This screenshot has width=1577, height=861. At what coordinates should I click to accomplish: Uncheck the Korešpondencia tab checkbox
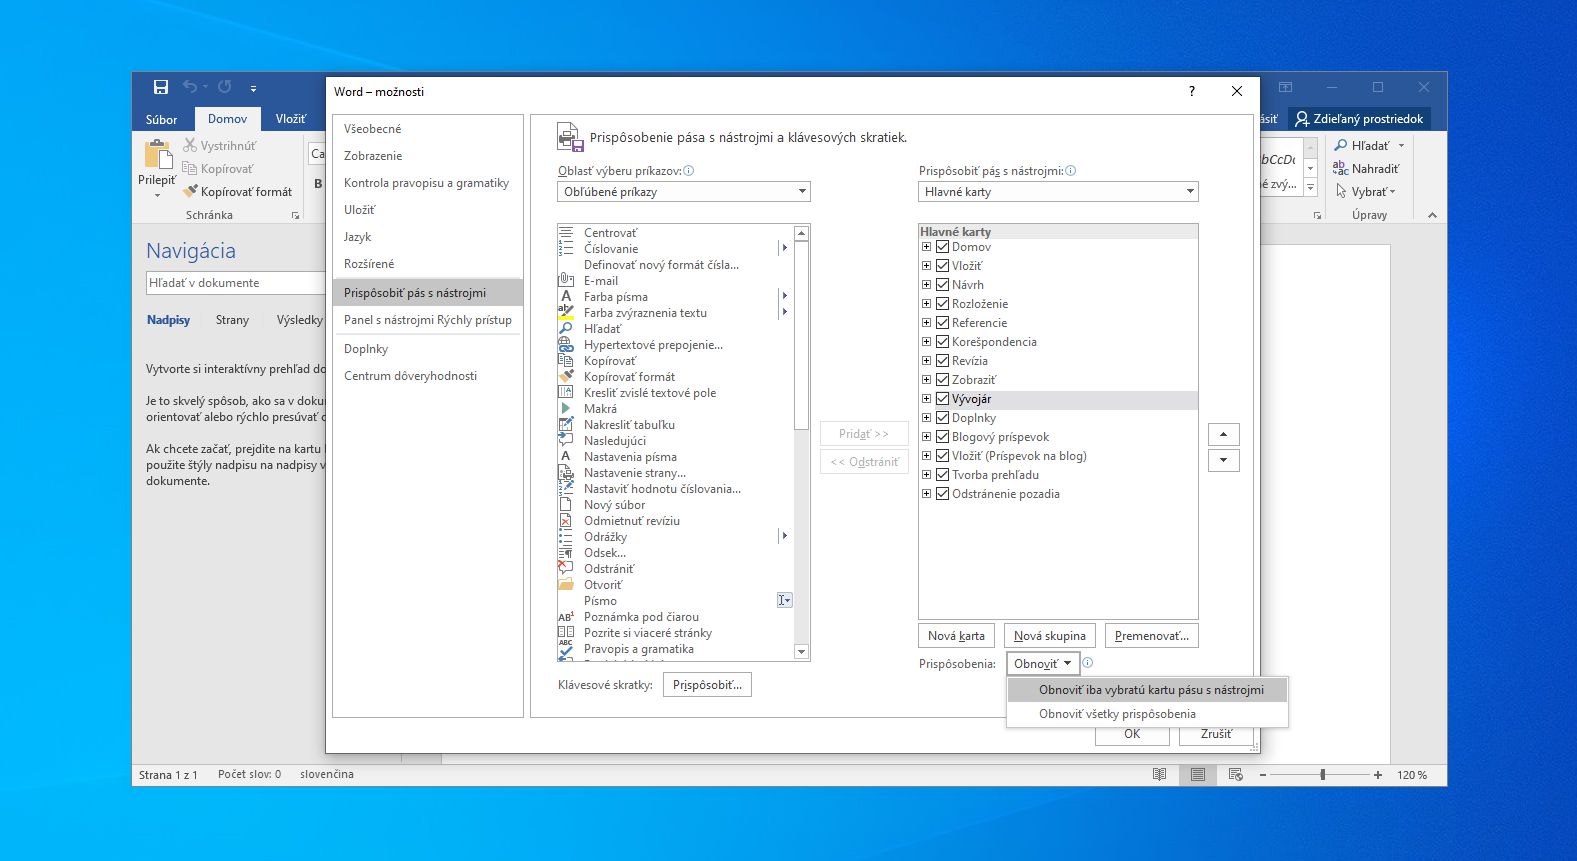pos(942,342)
